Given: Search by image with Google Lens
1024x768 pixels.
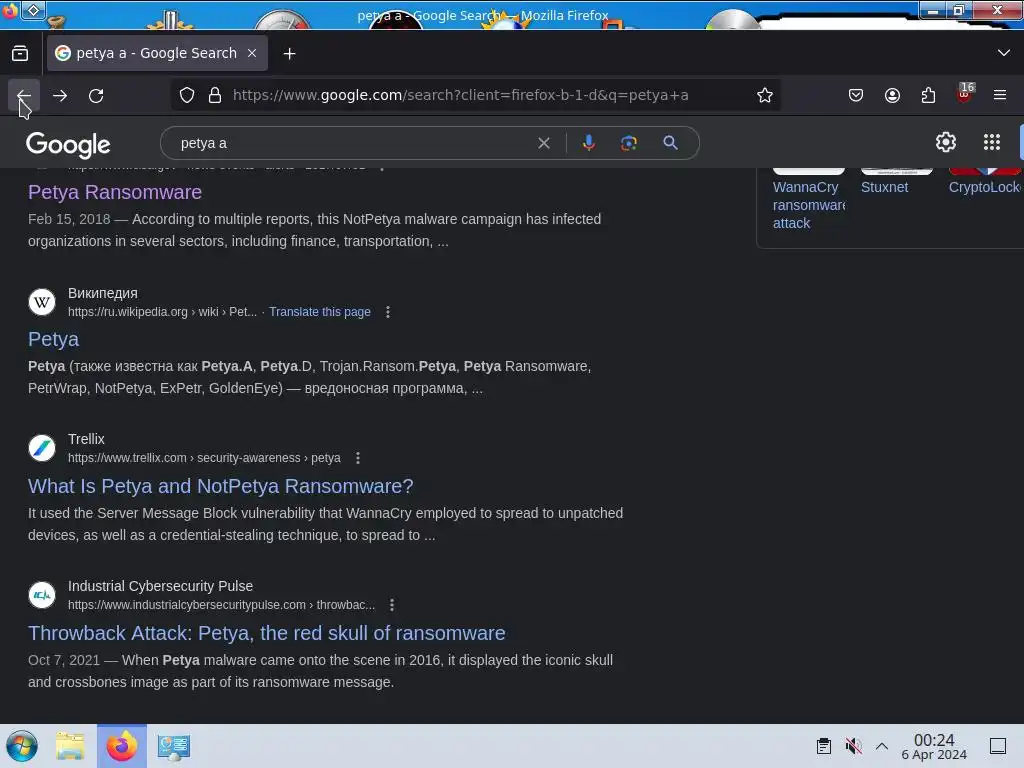Looking at the screenshot, I should [628, 143].
